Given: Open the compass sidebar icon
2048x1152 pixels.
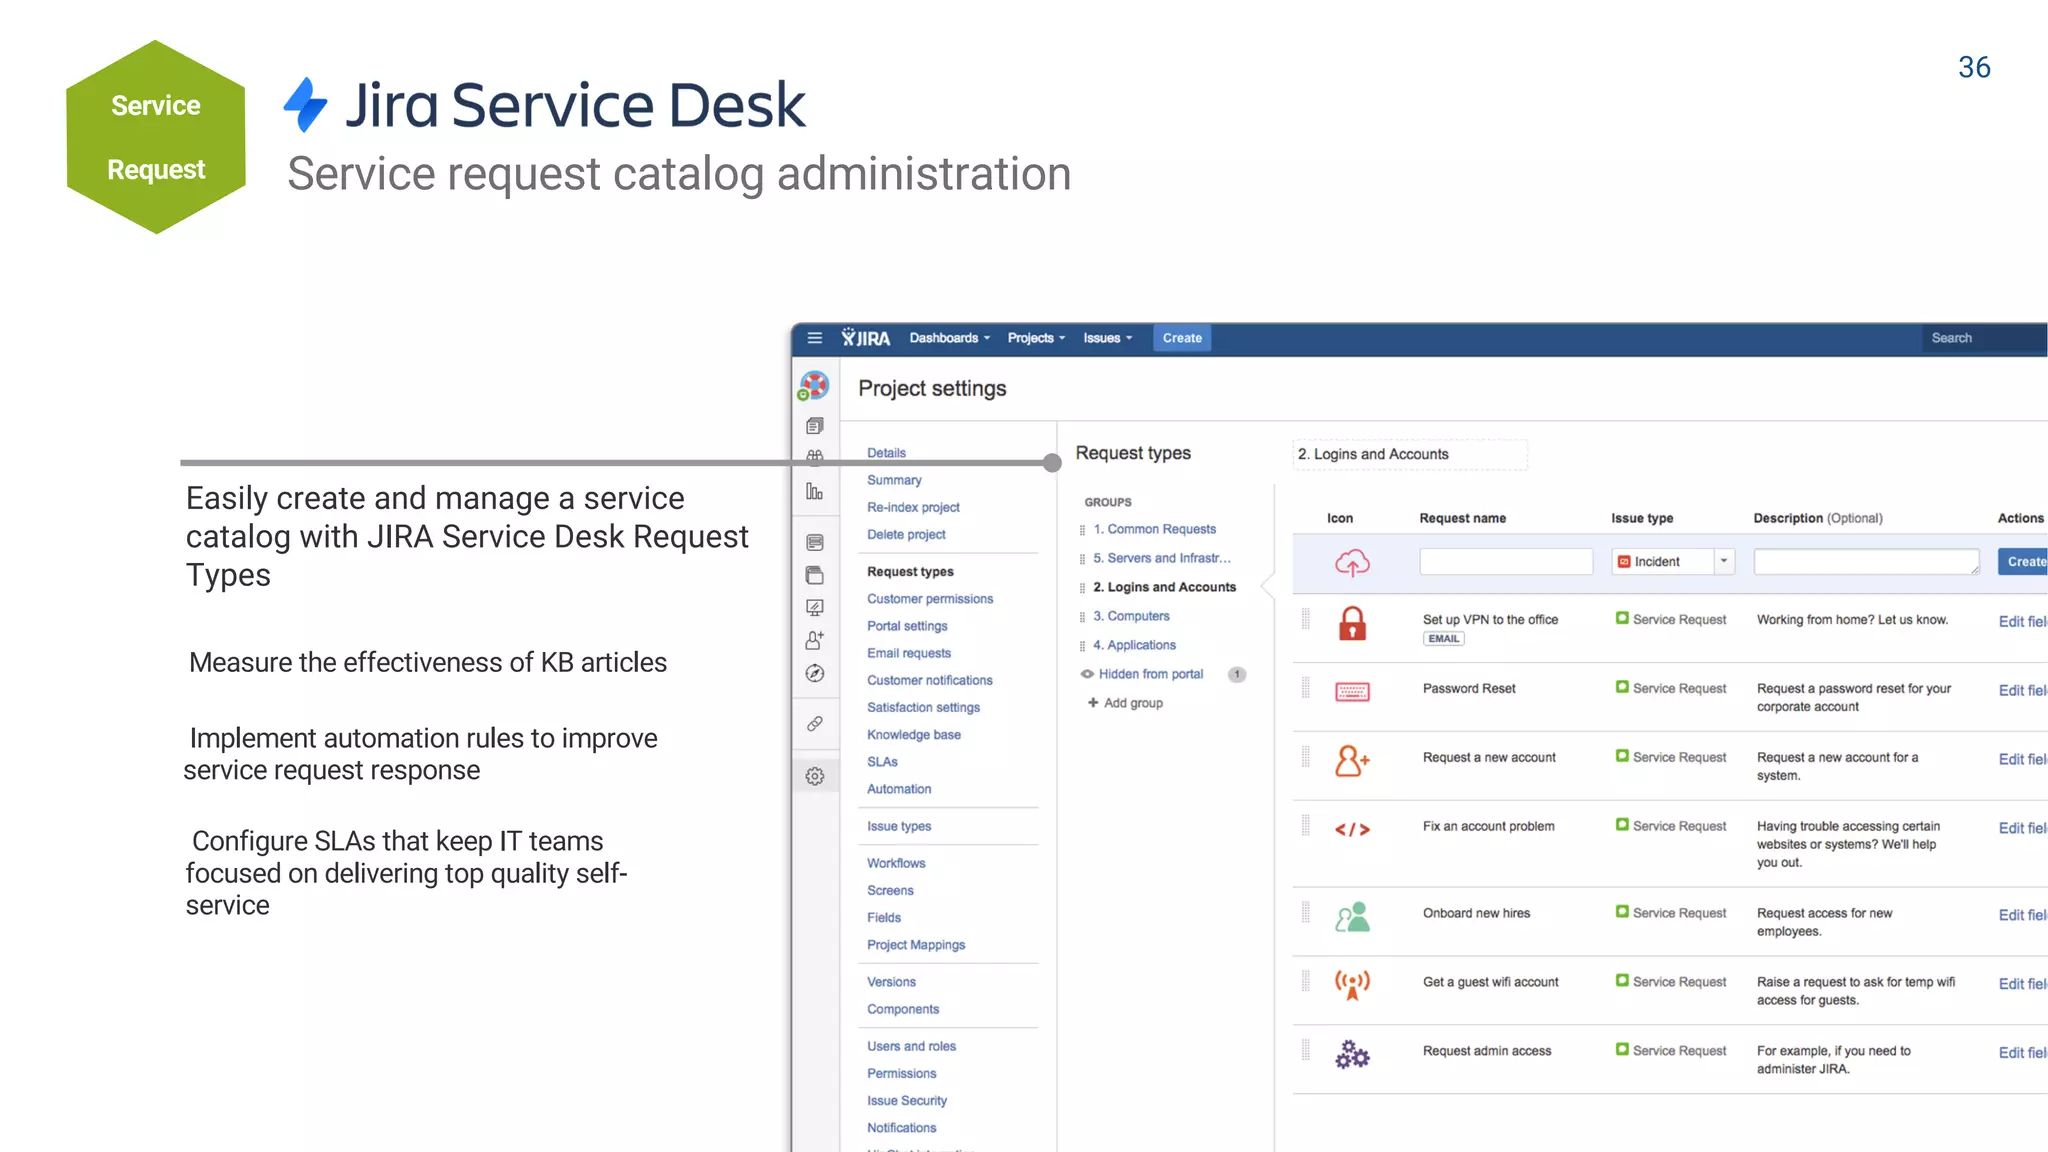Looking at the screenshot, I should click(x=815, y=673).
